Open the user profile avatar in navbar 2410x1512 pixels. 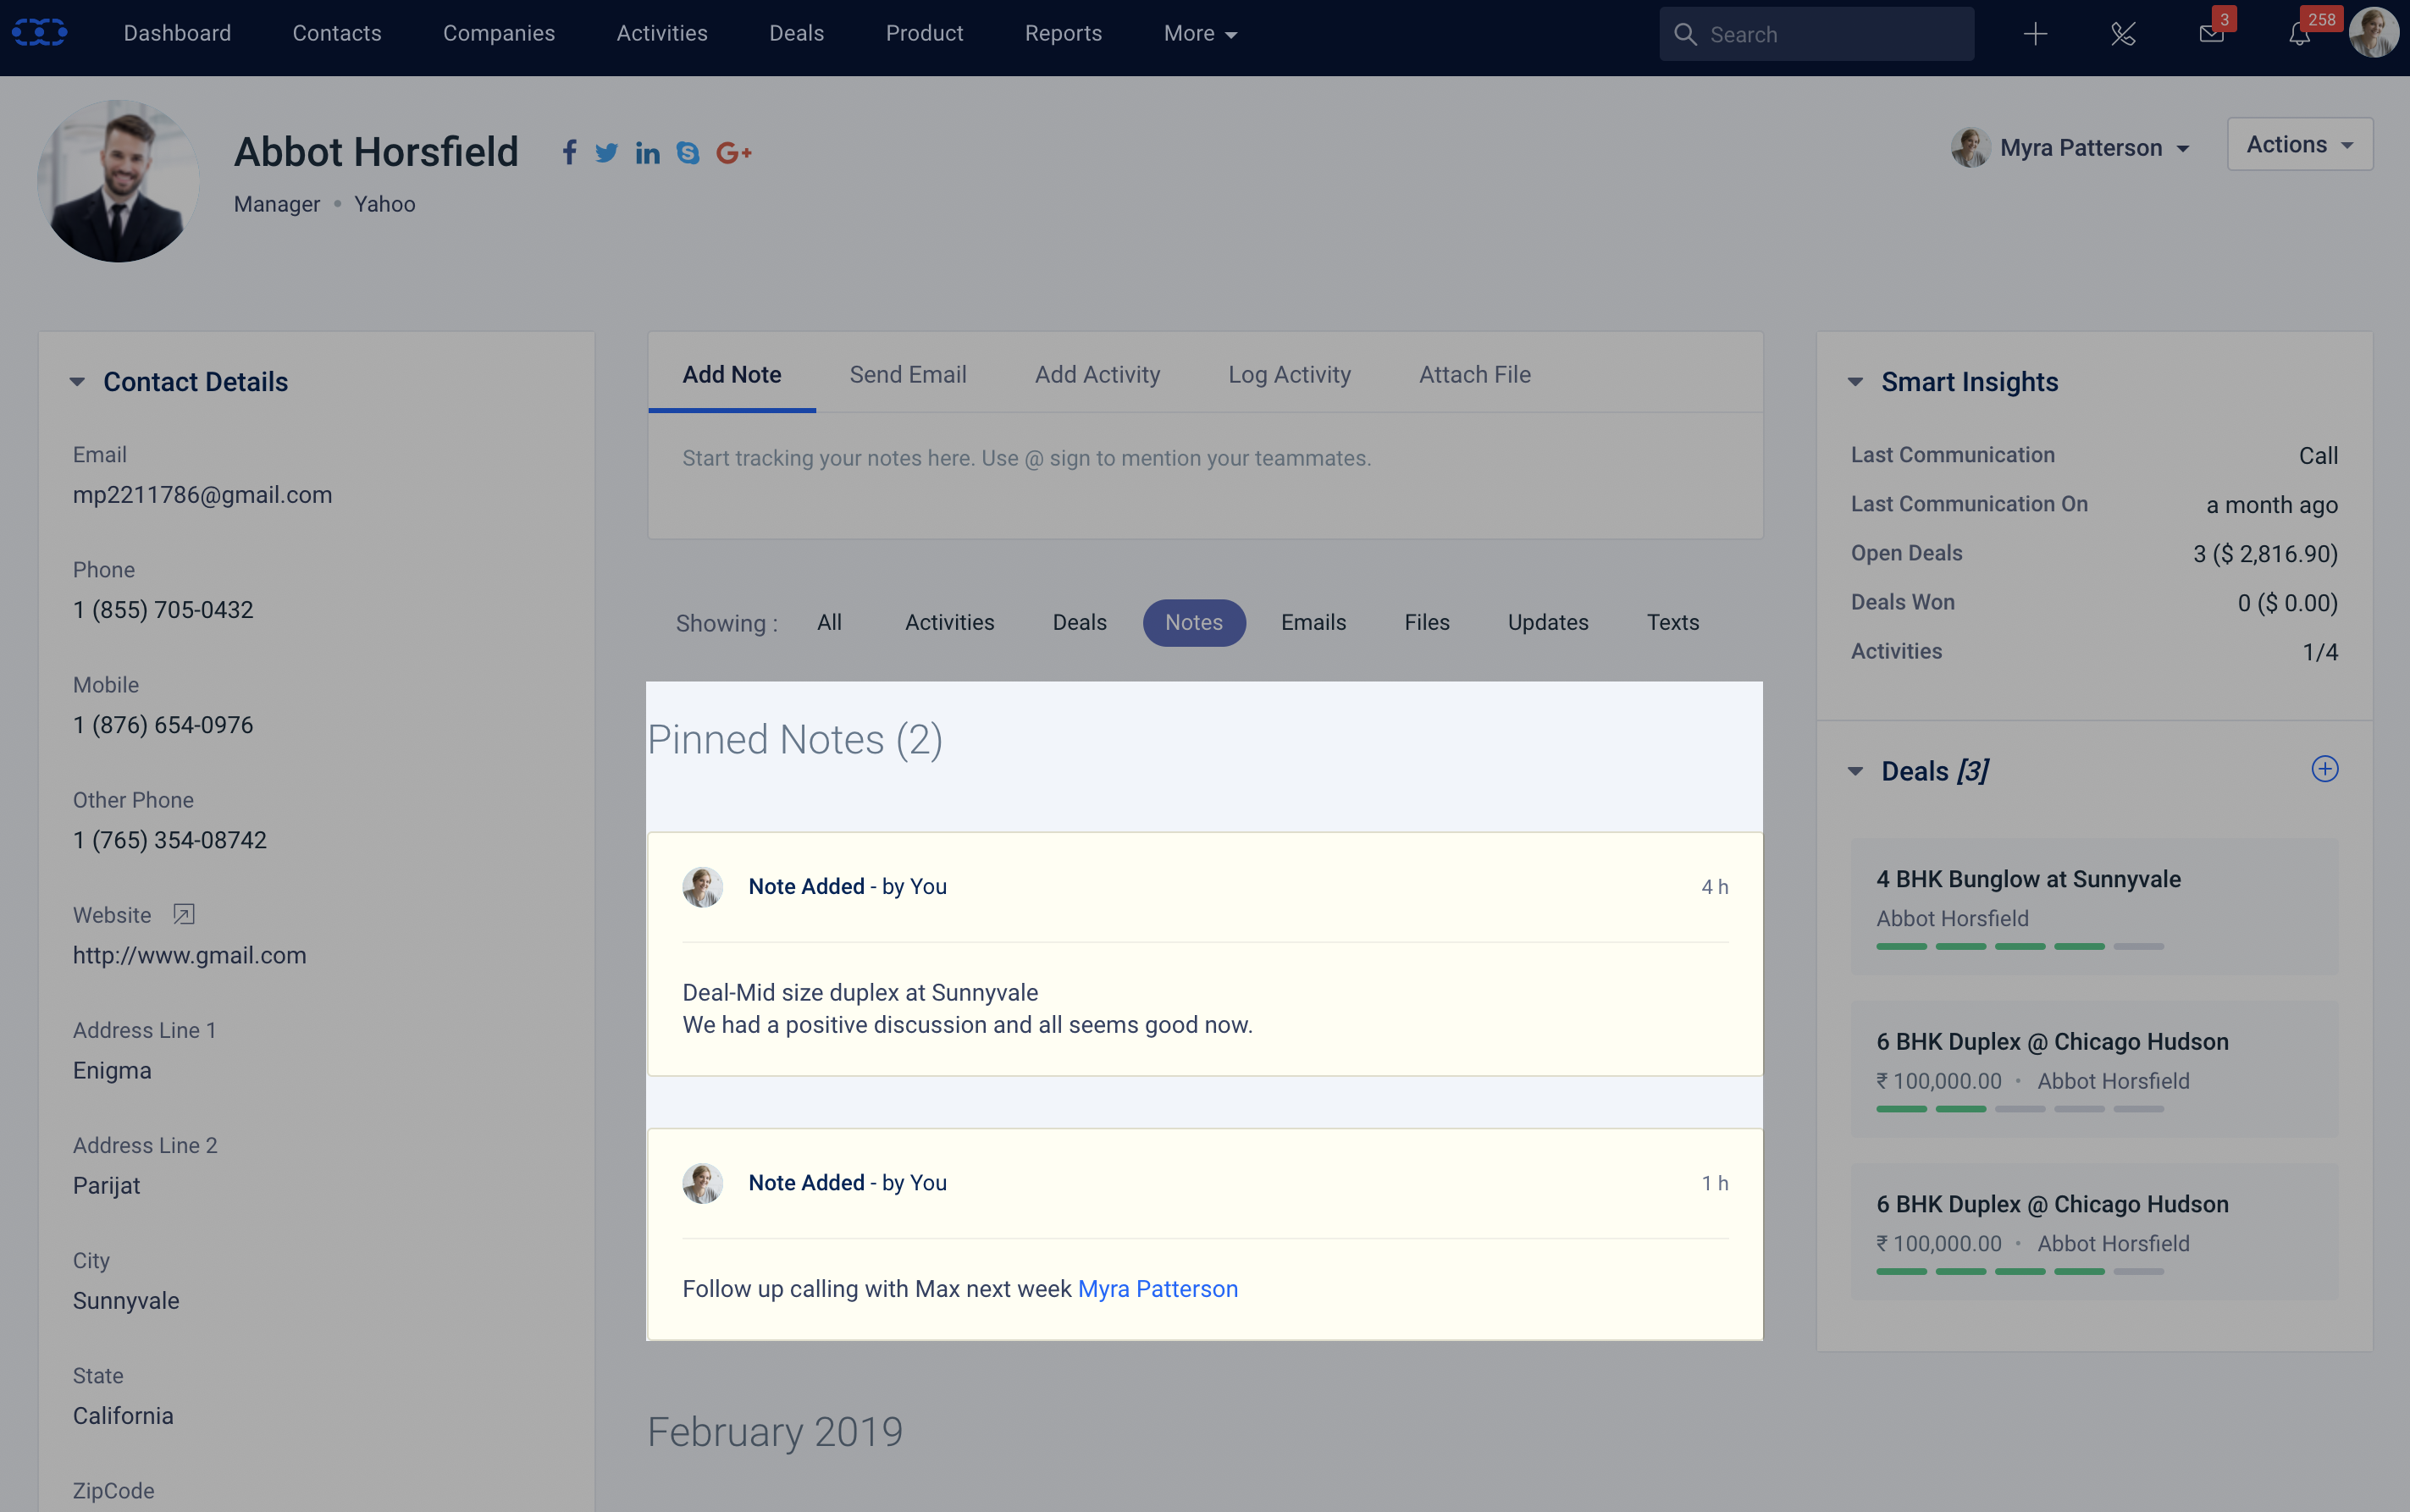click(2374, 33)
